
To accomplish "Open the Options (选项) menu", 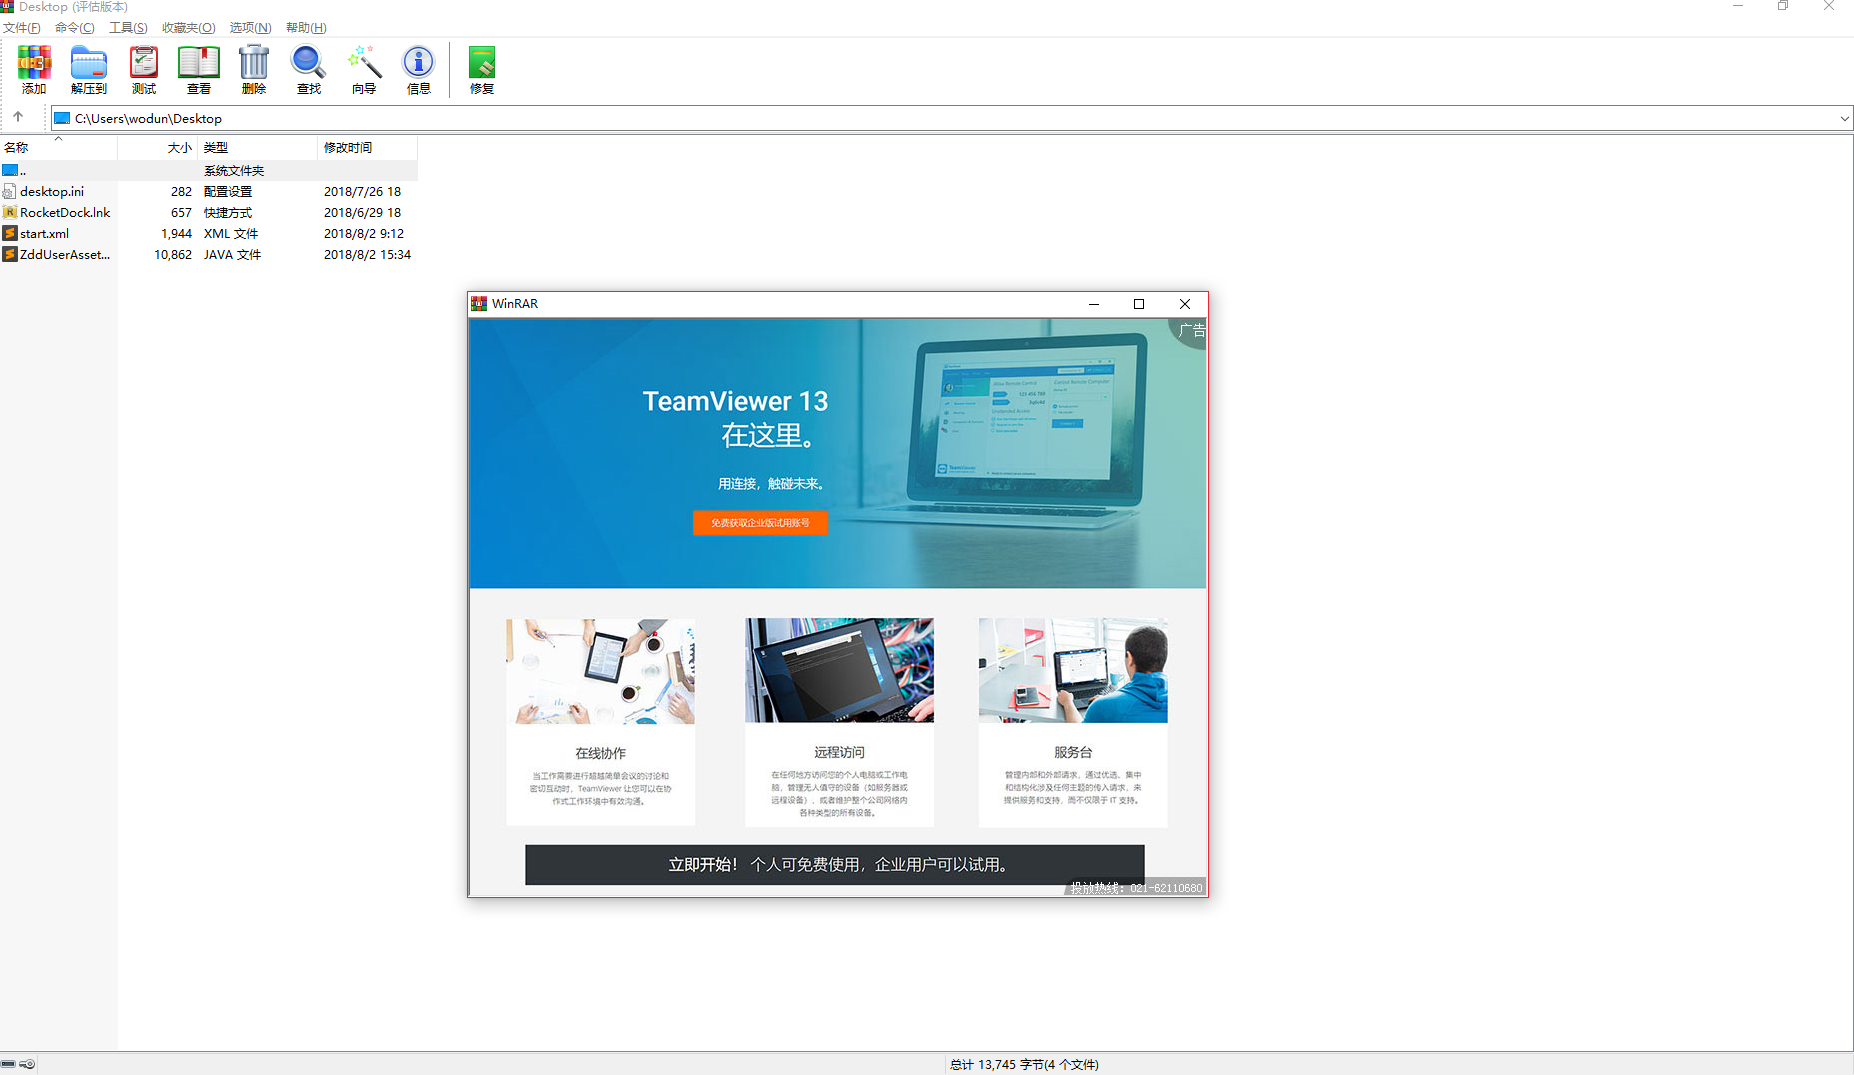I will (x=250, y=28).
